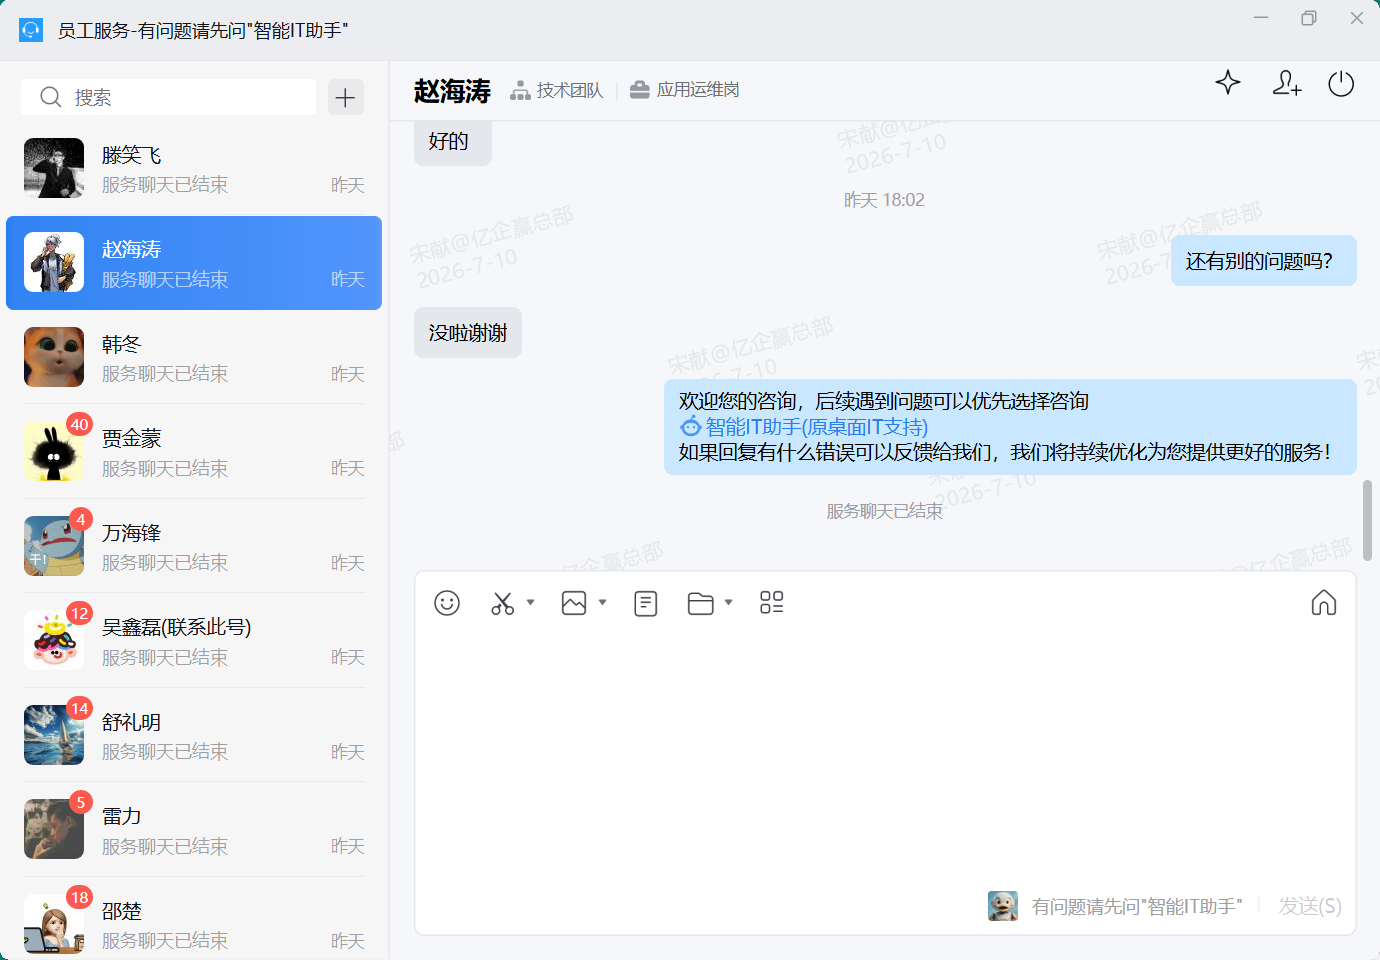Click 滕笑飞's avatar thumbnail
The height and width of the screenshot is (960, 1380).
pyautogui.click(x=54, y=168)
